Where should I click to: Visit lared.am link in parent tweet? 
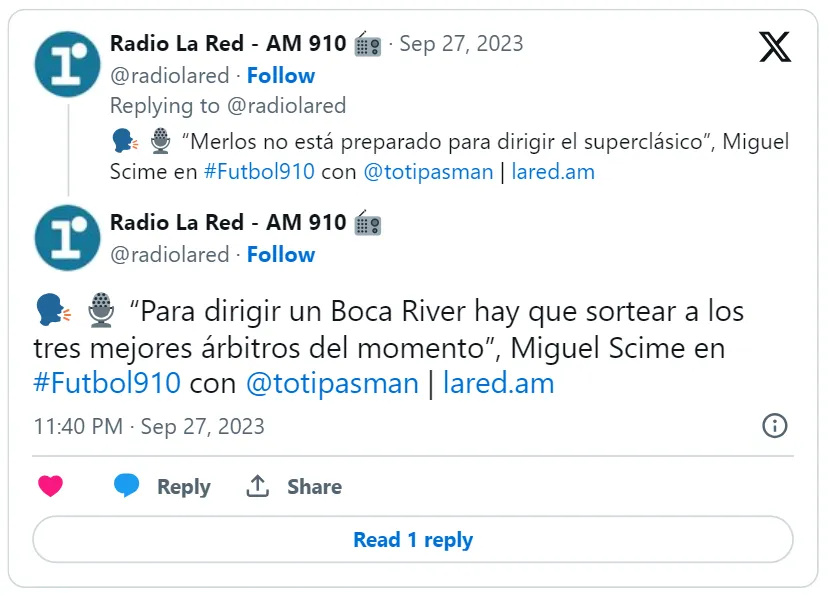pyautogui.click(x=553, y=172)
